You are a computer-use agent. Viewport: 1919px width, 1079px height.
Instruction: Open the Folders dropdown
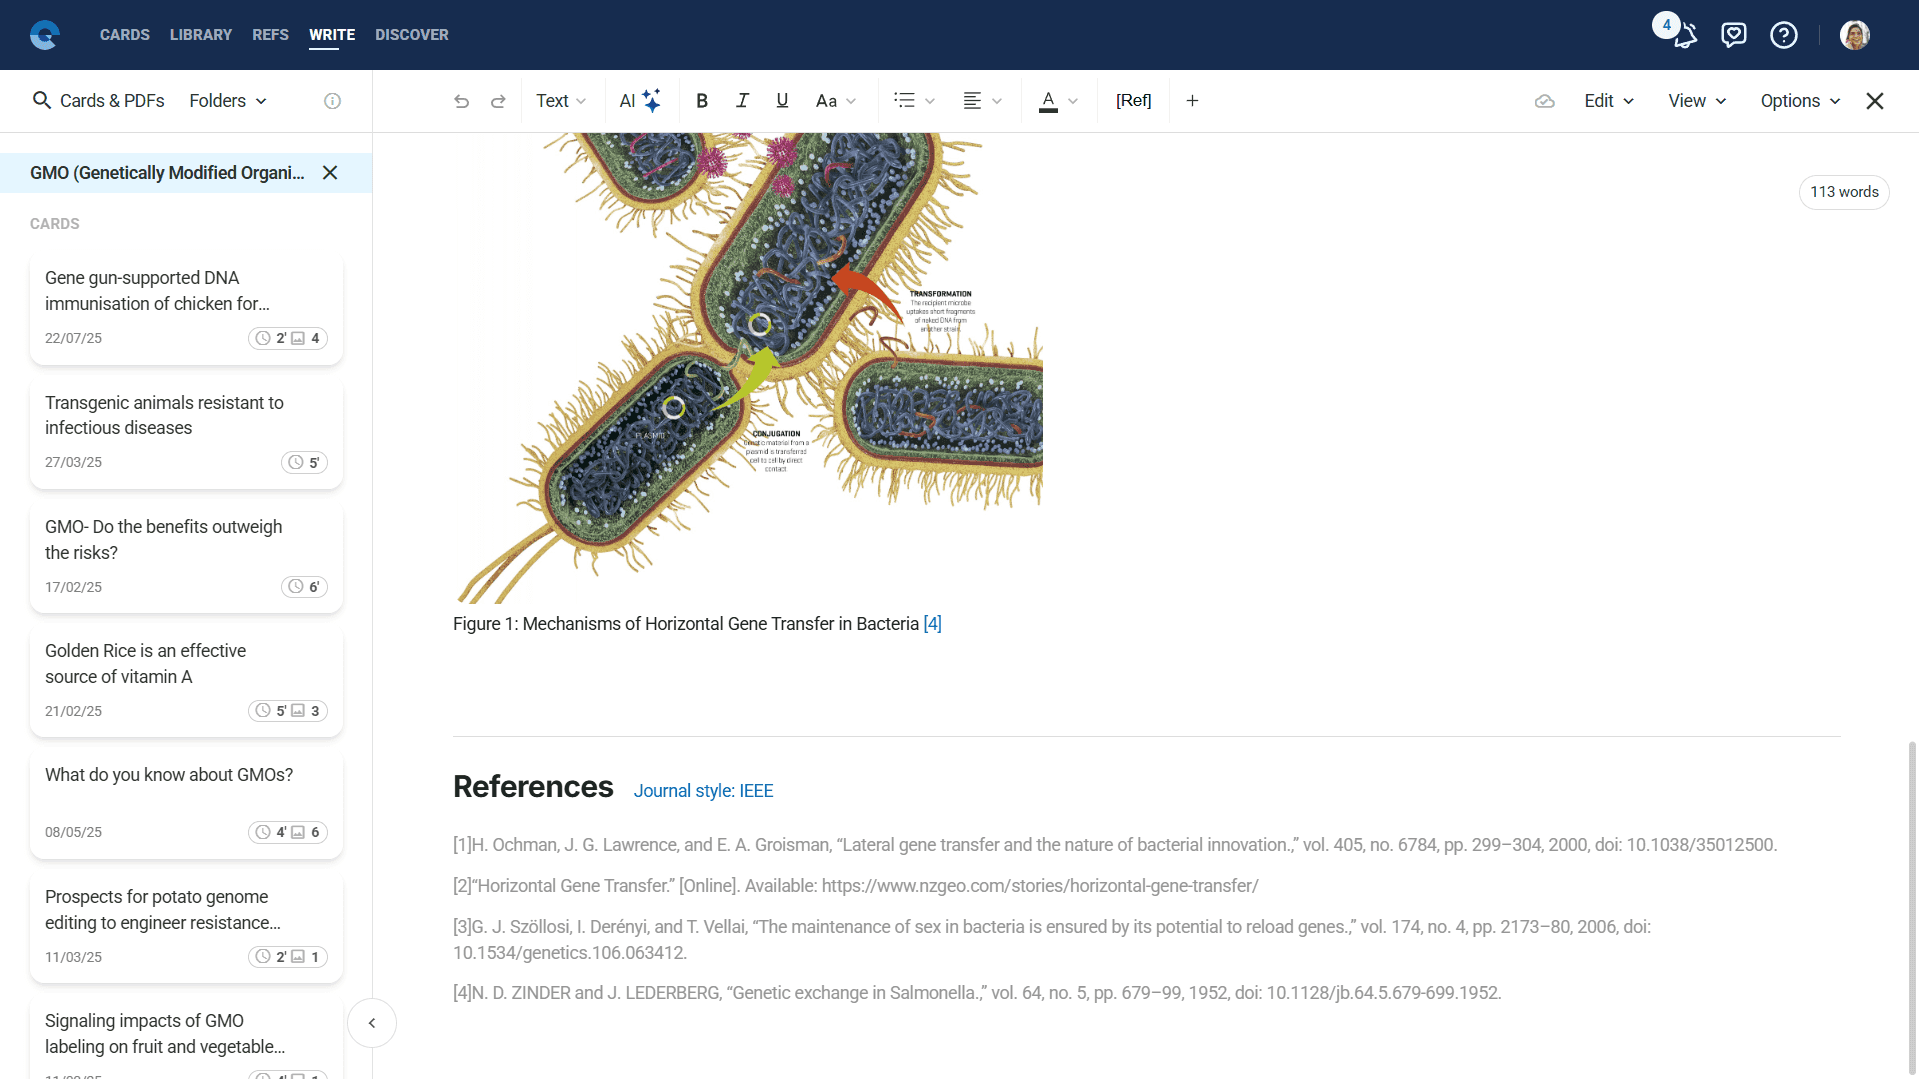point(228,101)
